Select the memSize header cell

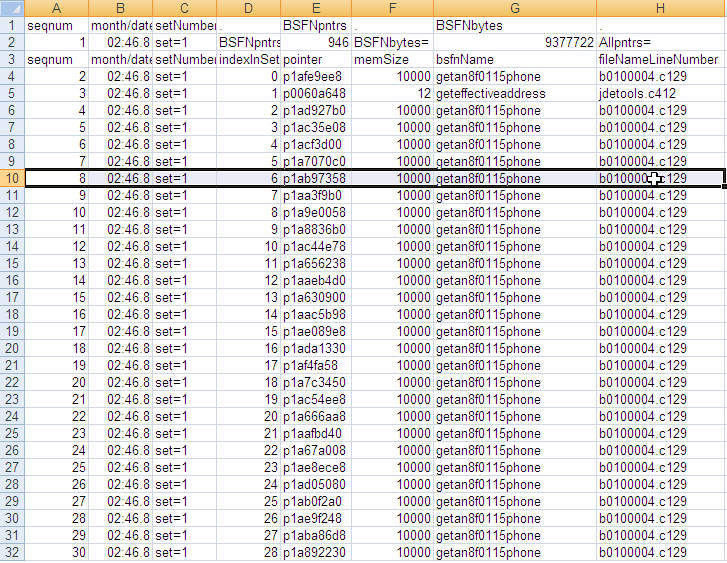click(393, 60)
